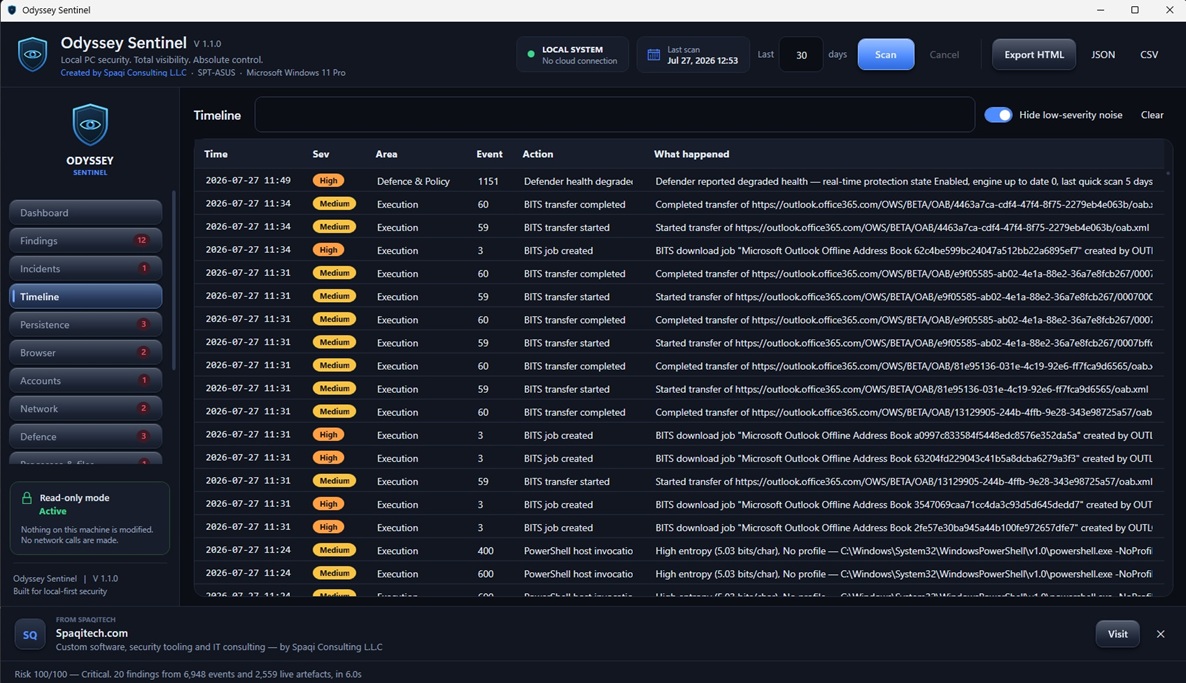Screen dimensions: 1186x683
Task: Click the Odyssey eye-shield logo in sidebar
Action: [x=90, y=125]
